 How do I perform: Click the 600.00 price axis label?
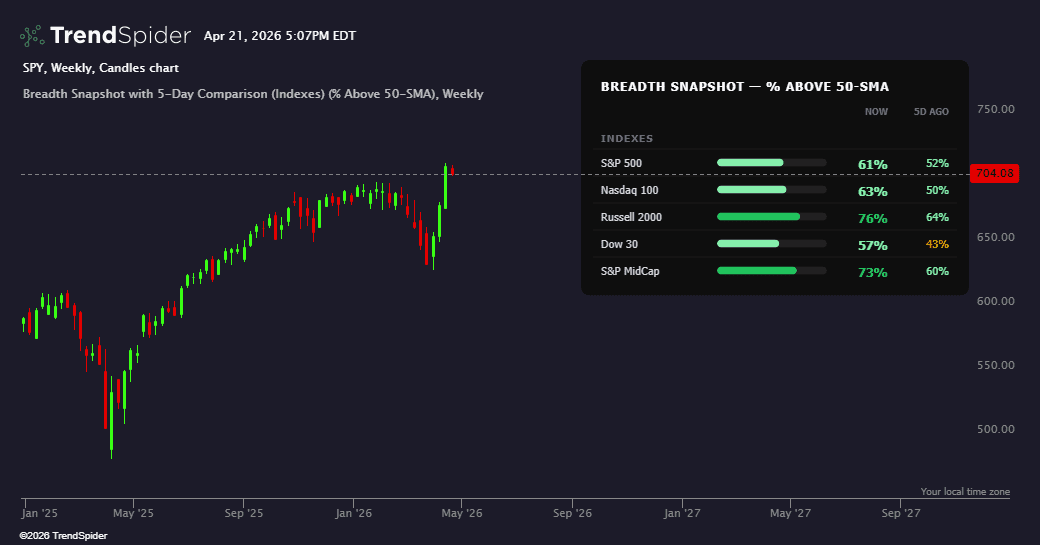(x=996, y=301)
